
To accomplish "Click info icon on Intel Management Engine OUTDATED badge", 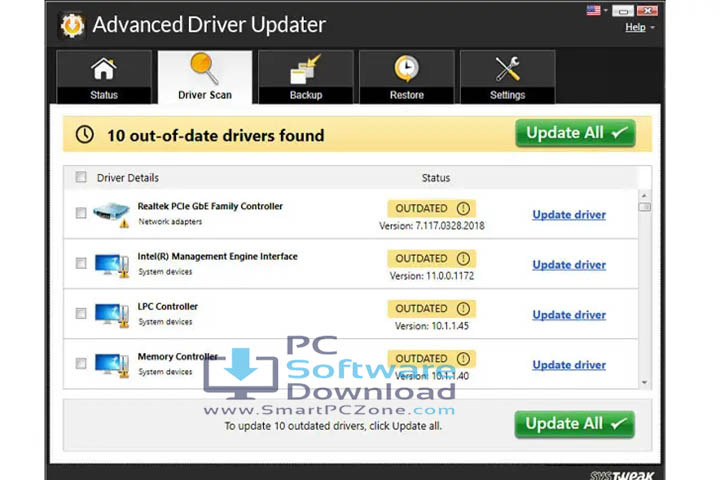I will (x=463, y=259).
